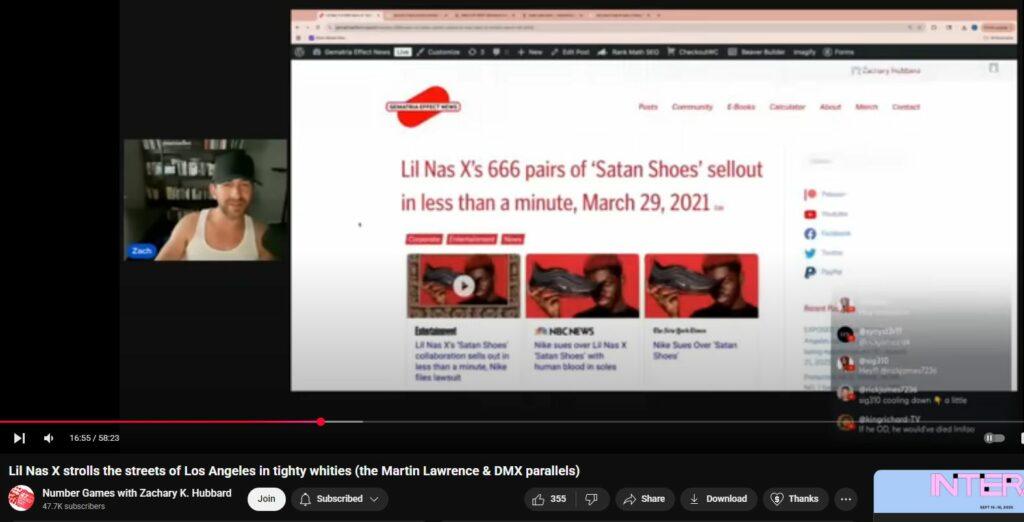The height and width of the screenshot is (522, 1024).
Task: Click the YouTube icon in sidebar
Action: click(810, 214)
